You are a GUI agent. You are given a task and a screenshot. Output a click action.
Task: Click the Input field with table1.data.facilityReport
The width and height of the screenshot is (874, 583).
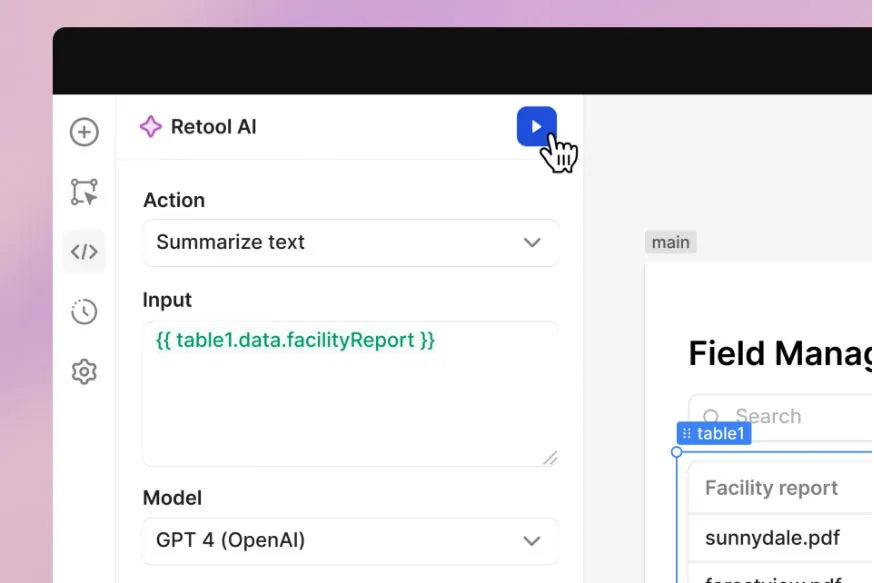click(351, 393)
